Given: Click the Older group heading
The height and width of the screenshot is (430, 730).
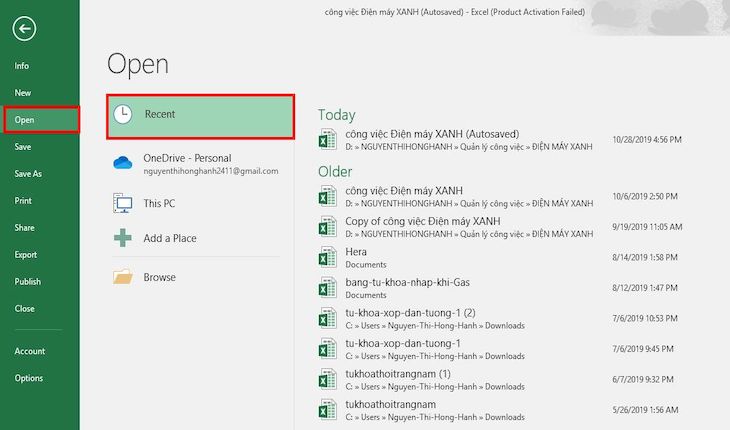Looking at the screenshot, I should pyautogui.click(x=335, y=172).
